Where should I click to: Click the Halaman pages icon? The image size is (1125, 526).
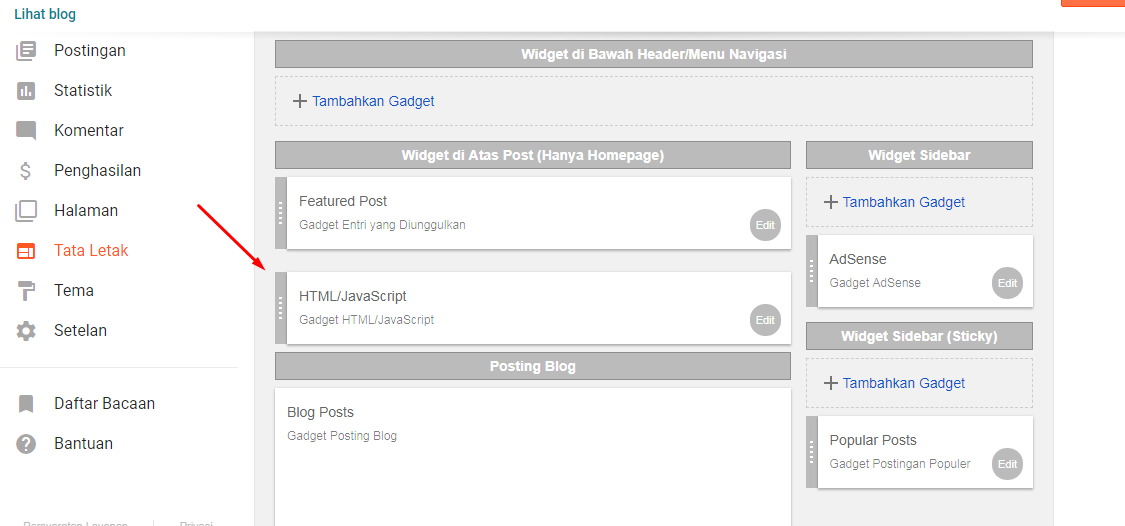click(x=26, y=210)
